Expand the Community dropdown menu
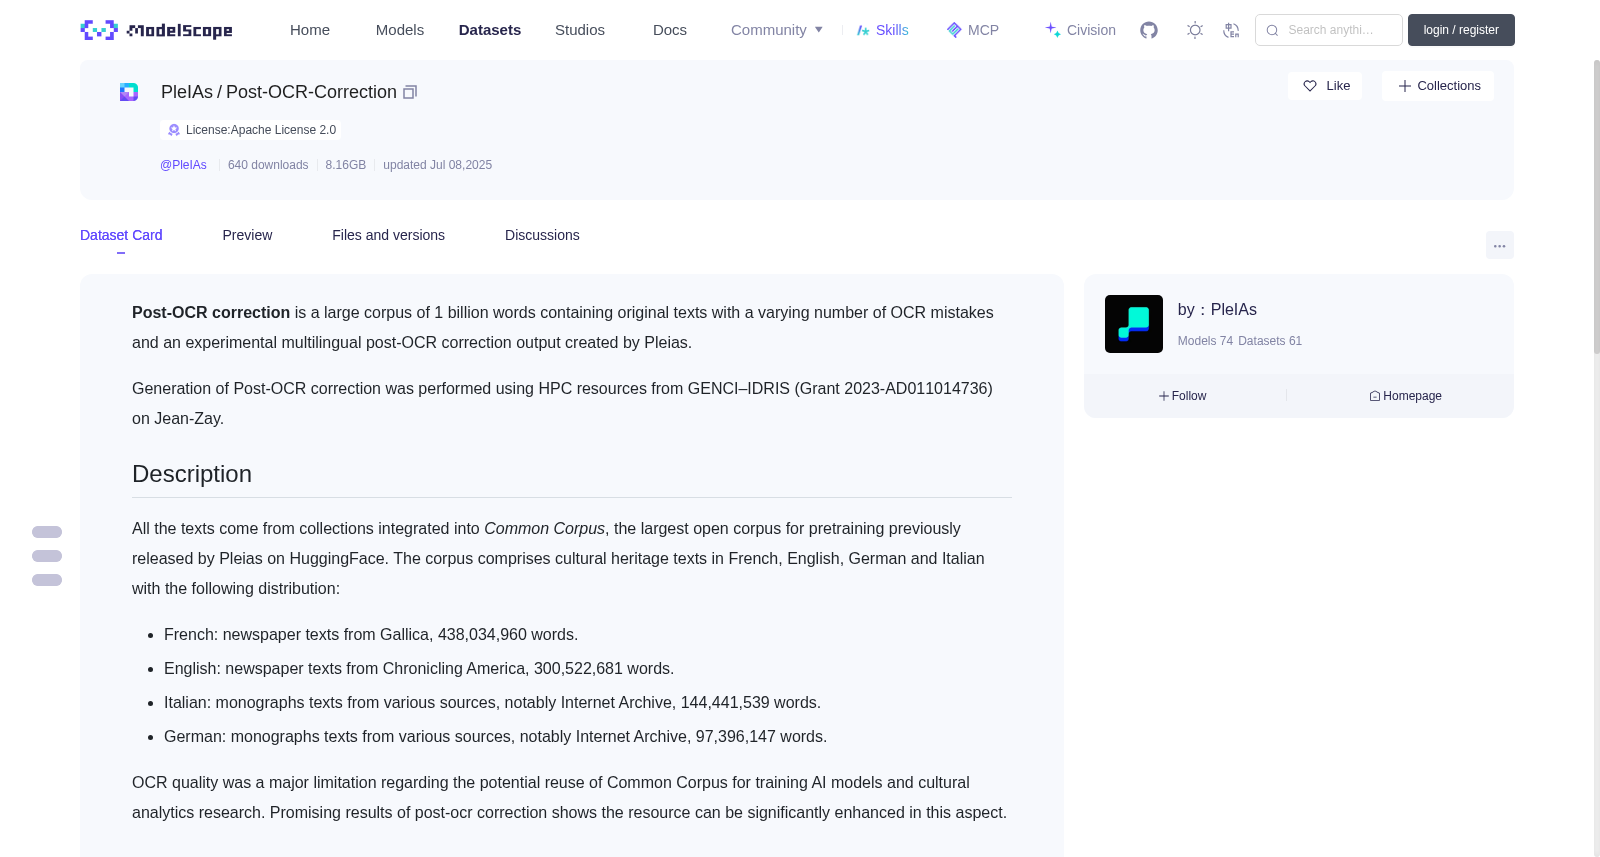This screenshot has width=1600, height=857. pos(777,30)
